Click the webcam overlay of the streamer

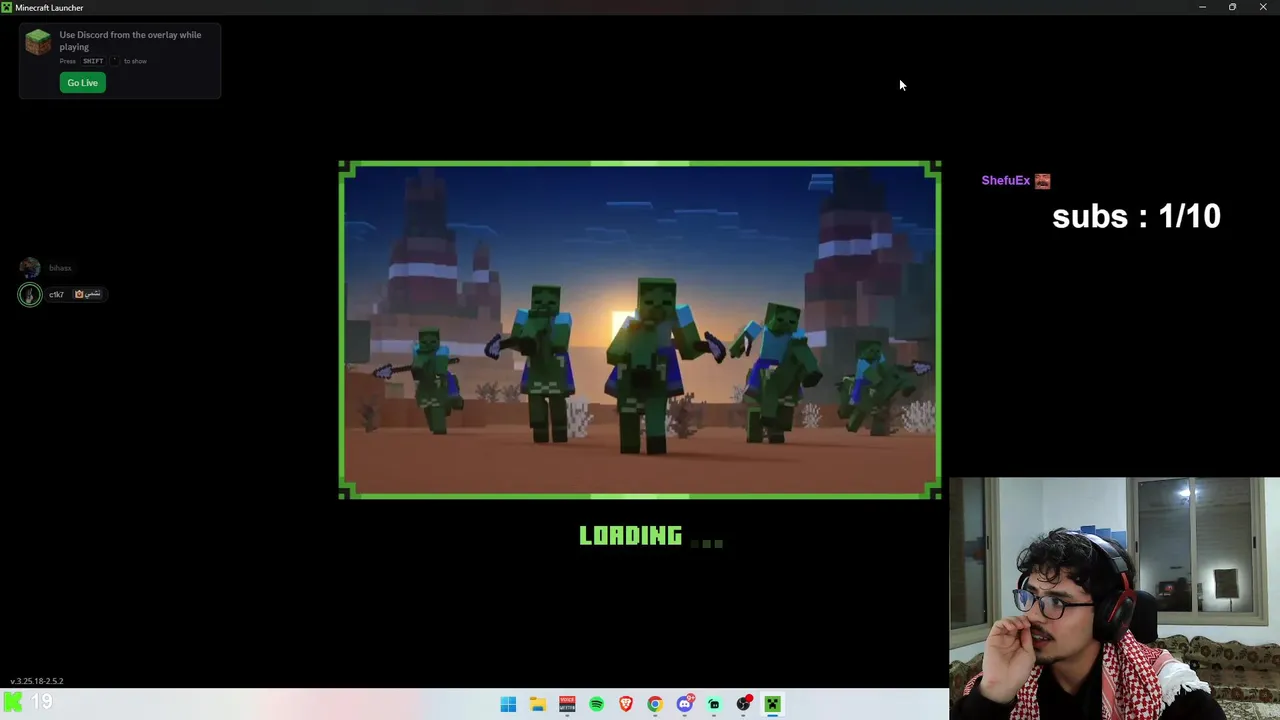1114,598
